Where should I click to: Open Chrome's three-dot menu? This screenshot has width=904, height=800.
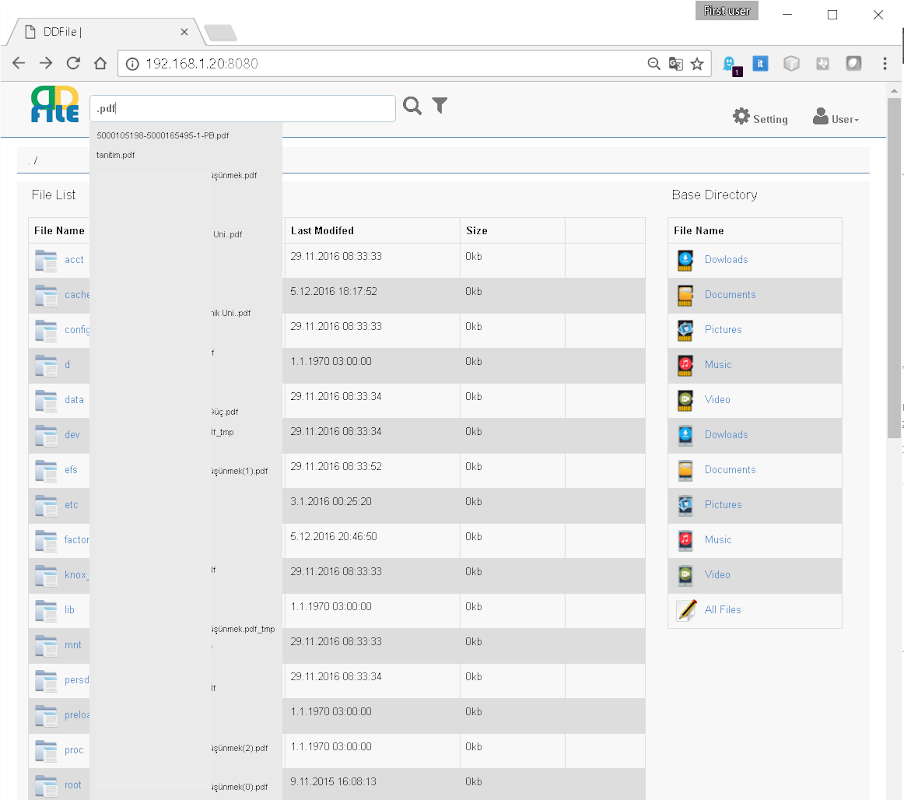[885, 63]
